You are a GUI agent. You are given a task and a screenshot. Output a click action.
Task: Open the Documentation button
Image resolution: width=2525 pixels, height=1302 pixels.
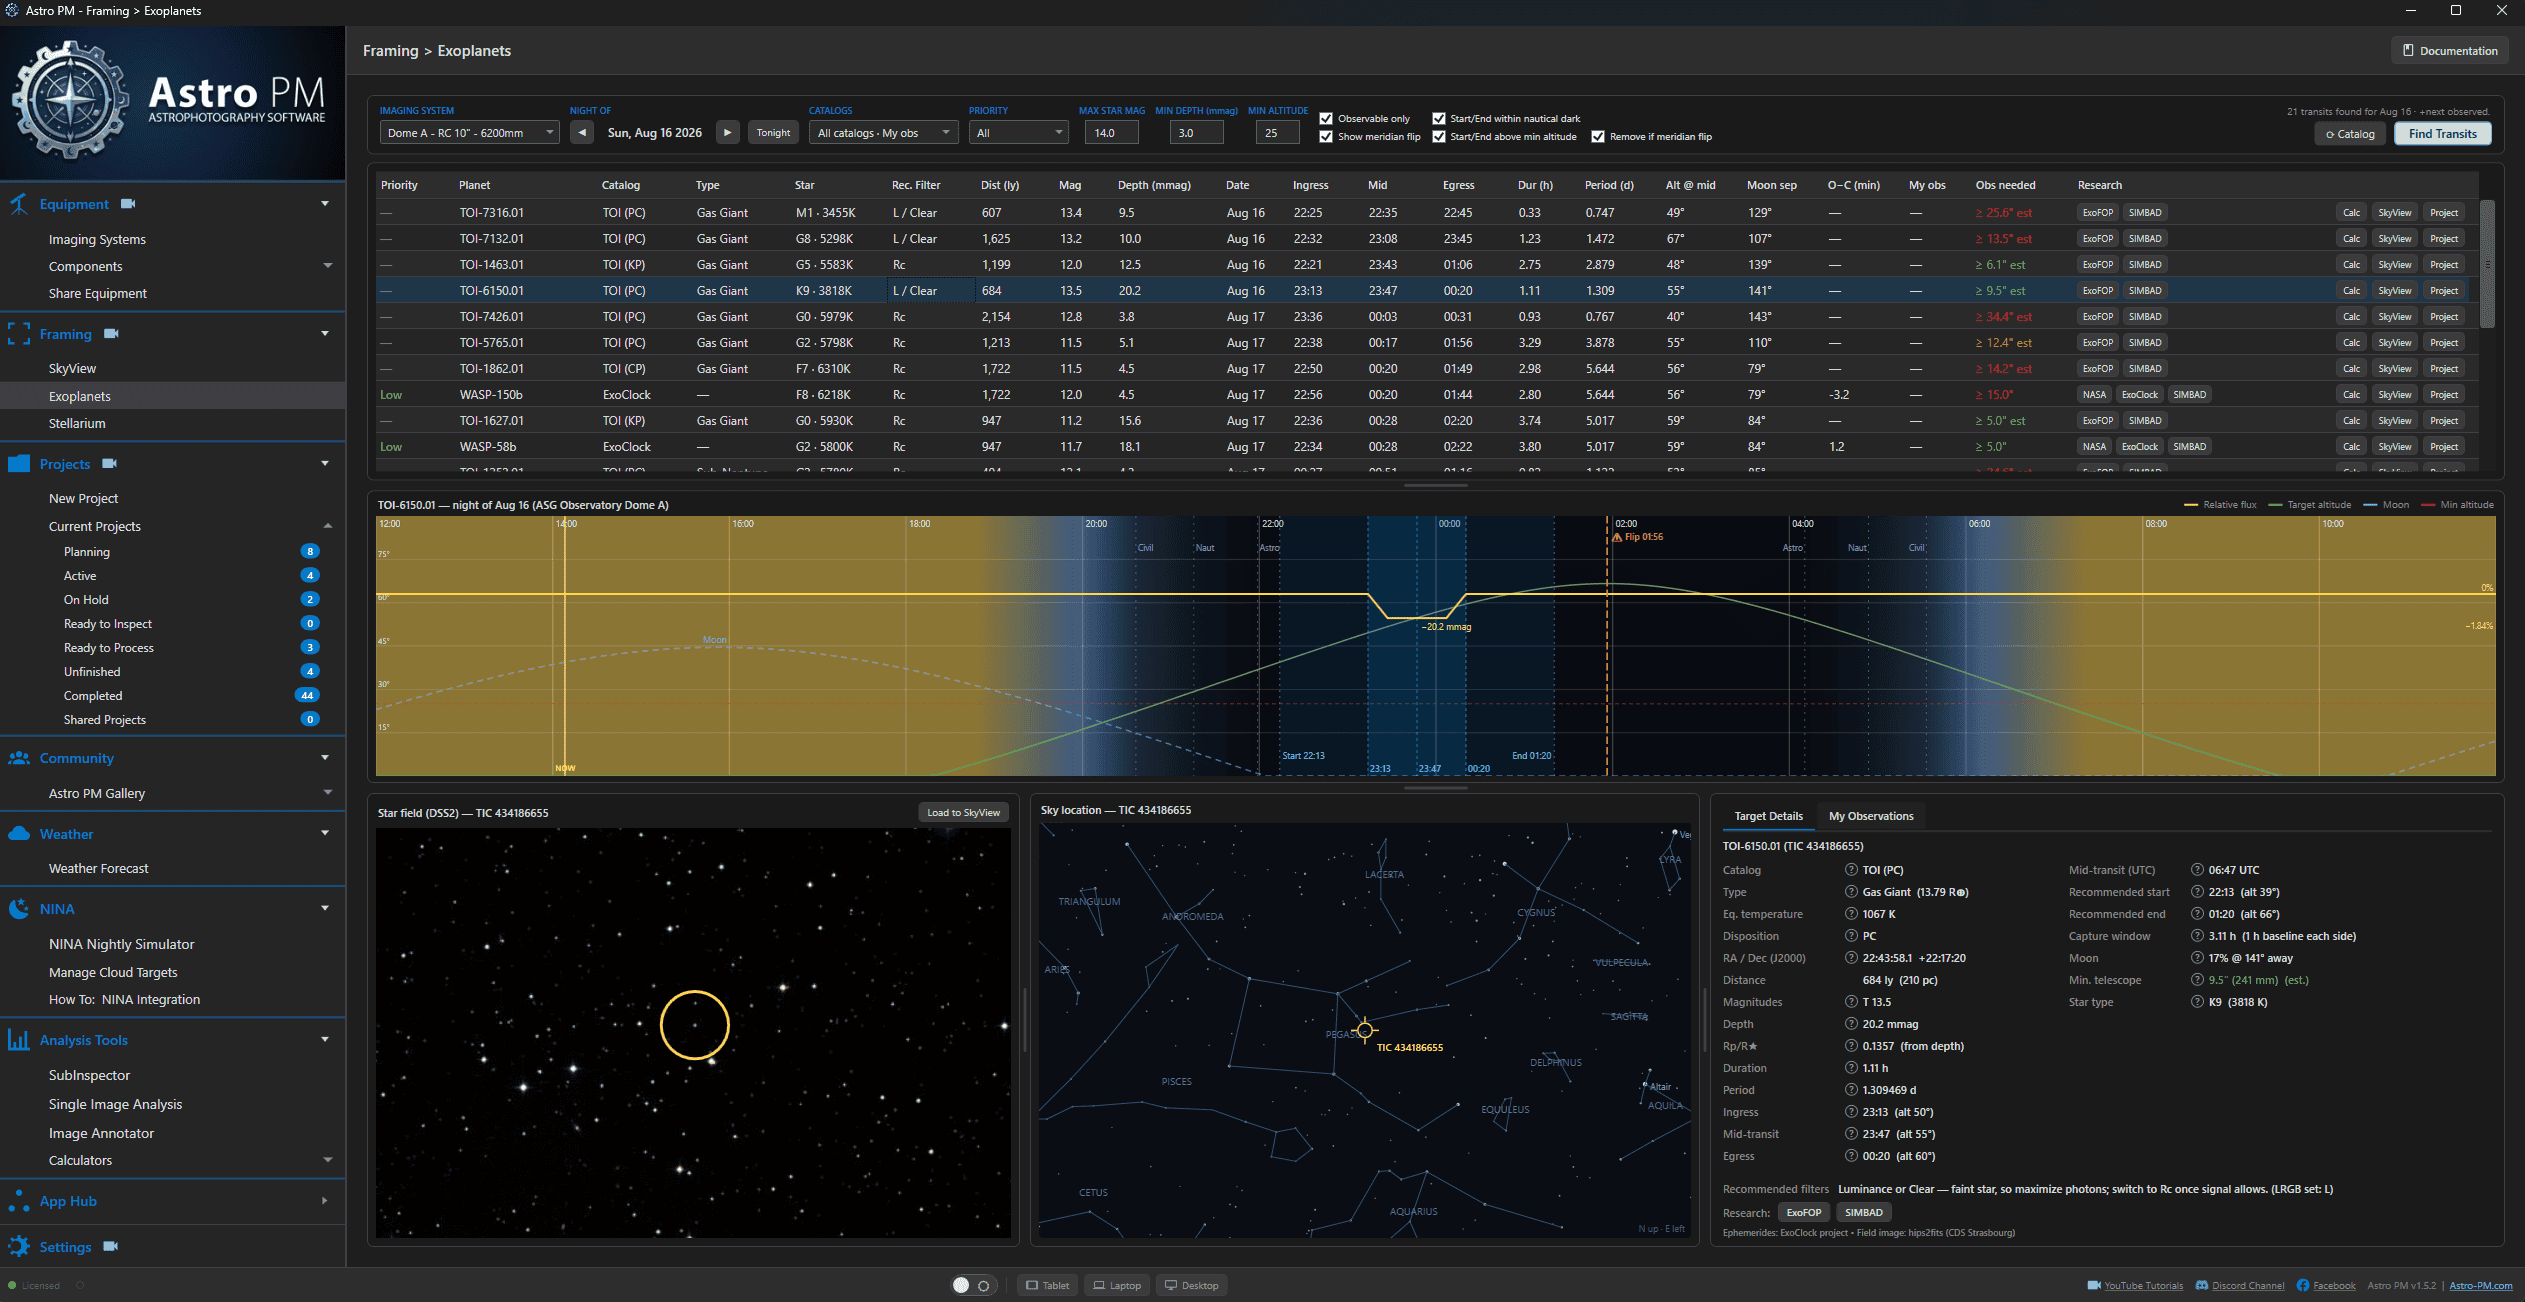click(x=2450, y=51)
